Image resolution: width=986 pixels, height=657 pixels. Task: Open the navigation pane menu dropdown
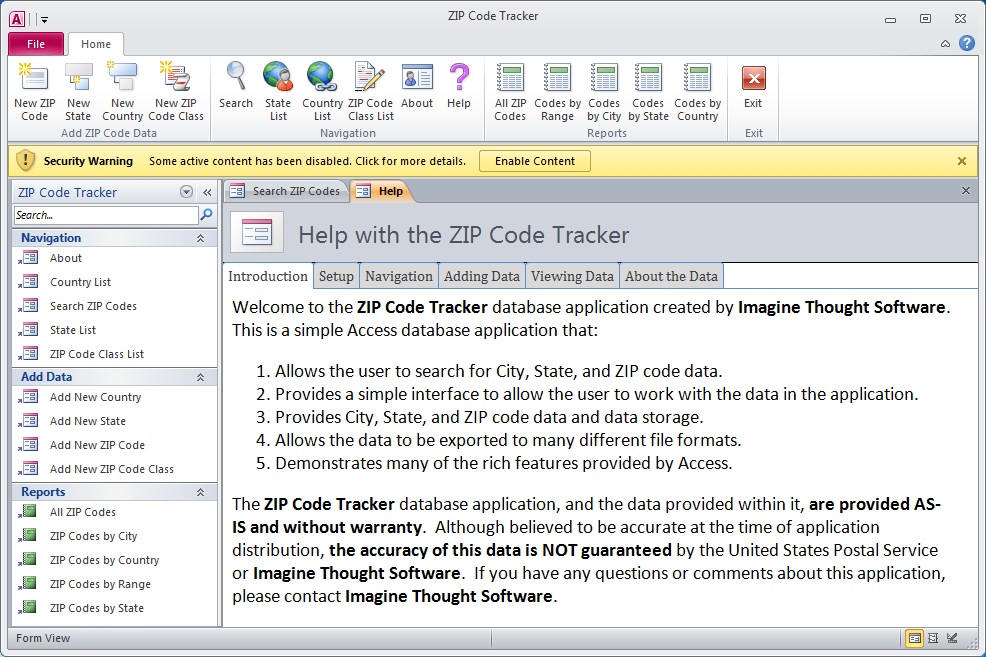click(x=186, y=192)
